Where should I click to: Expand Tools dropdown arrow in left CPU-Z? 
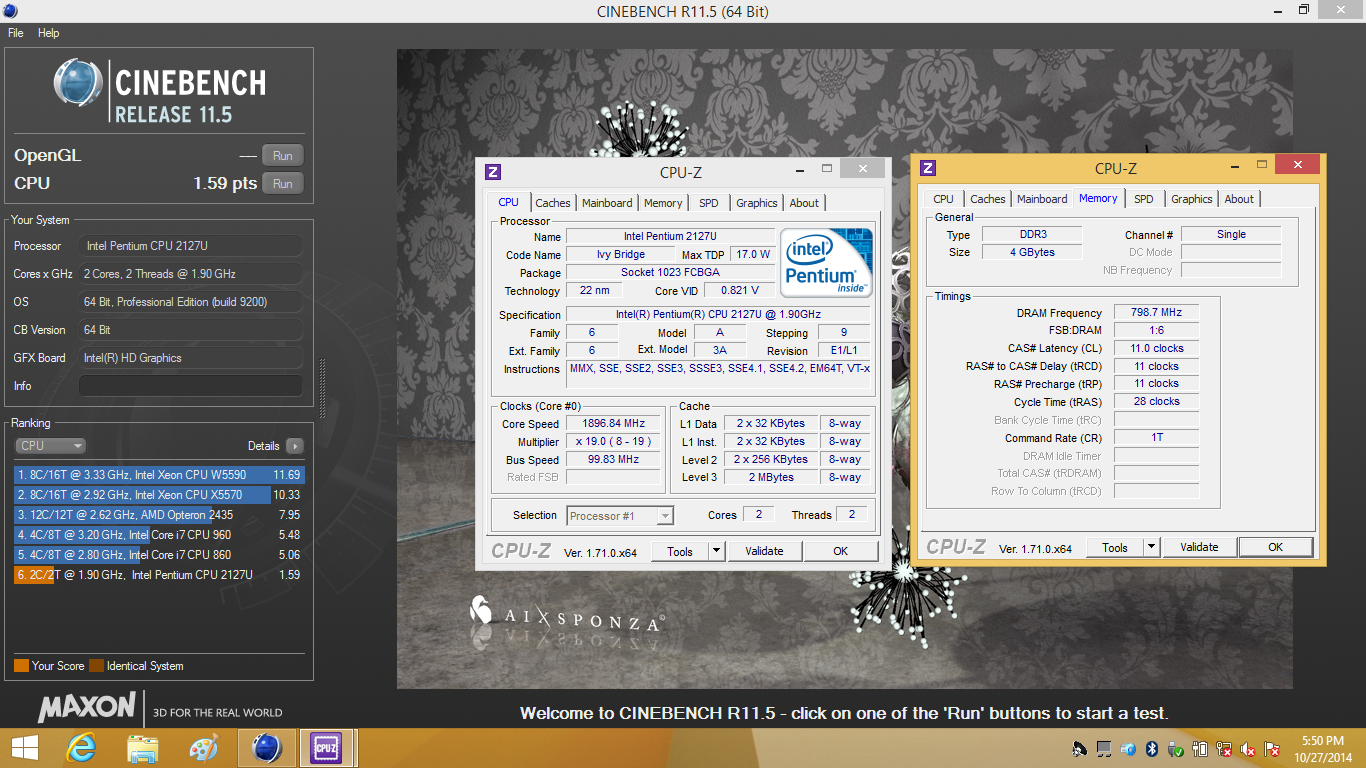[x=717, y=551]
